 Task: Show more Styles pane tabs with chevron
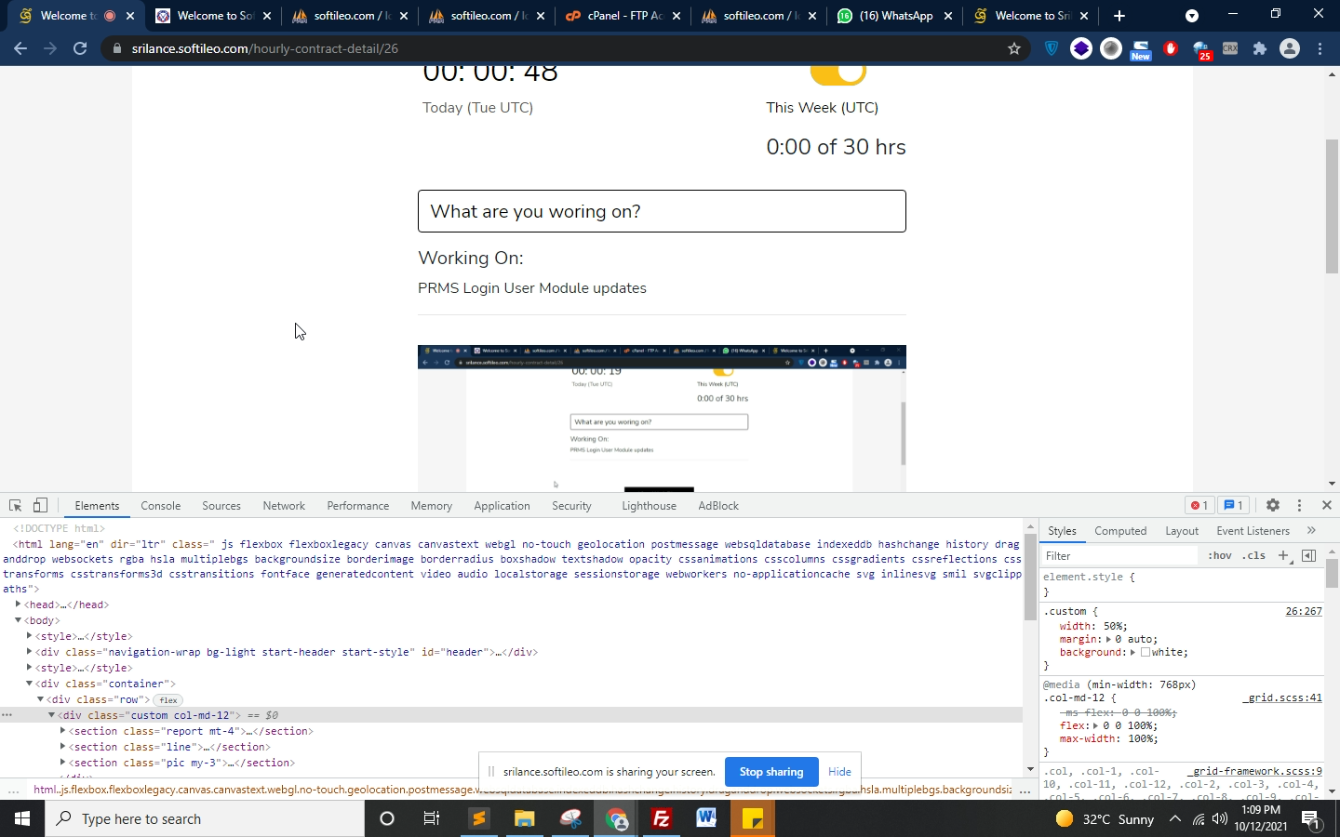(x=1311, y=531)
